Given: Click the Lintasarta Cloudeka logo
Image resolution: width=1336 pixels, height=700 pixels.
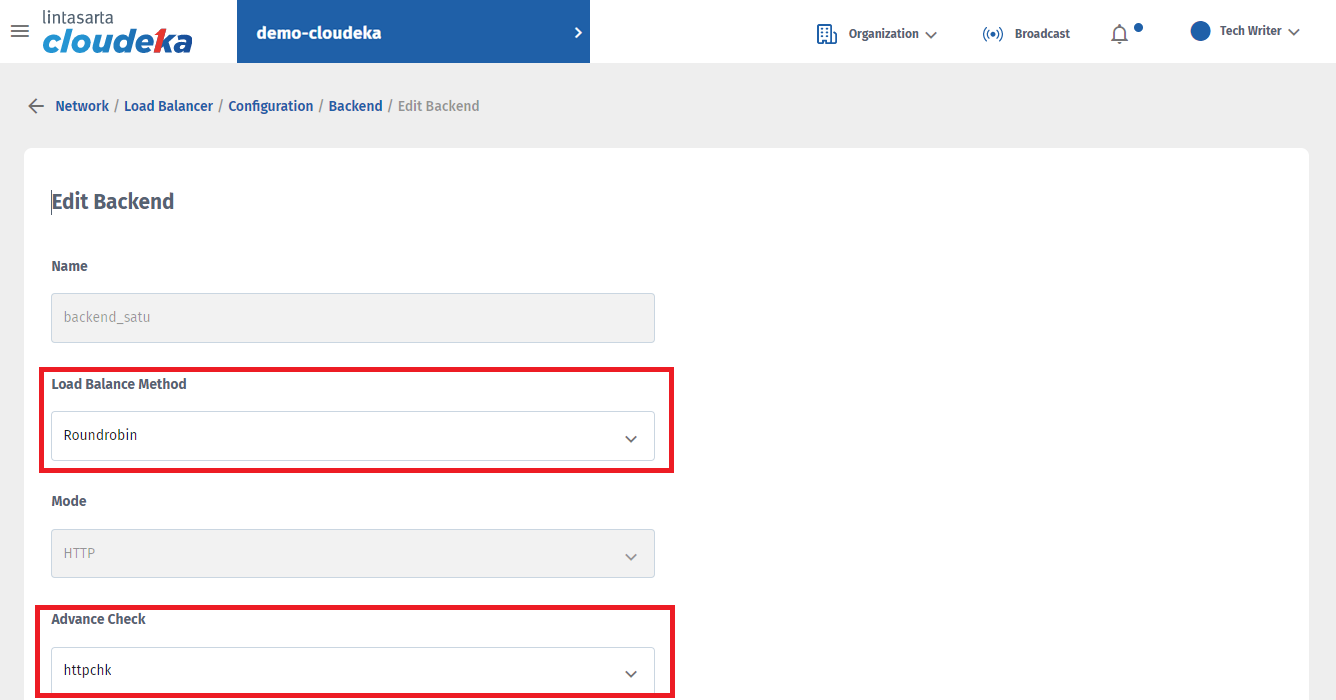Looking at the screenshot, I should [117, 32].
